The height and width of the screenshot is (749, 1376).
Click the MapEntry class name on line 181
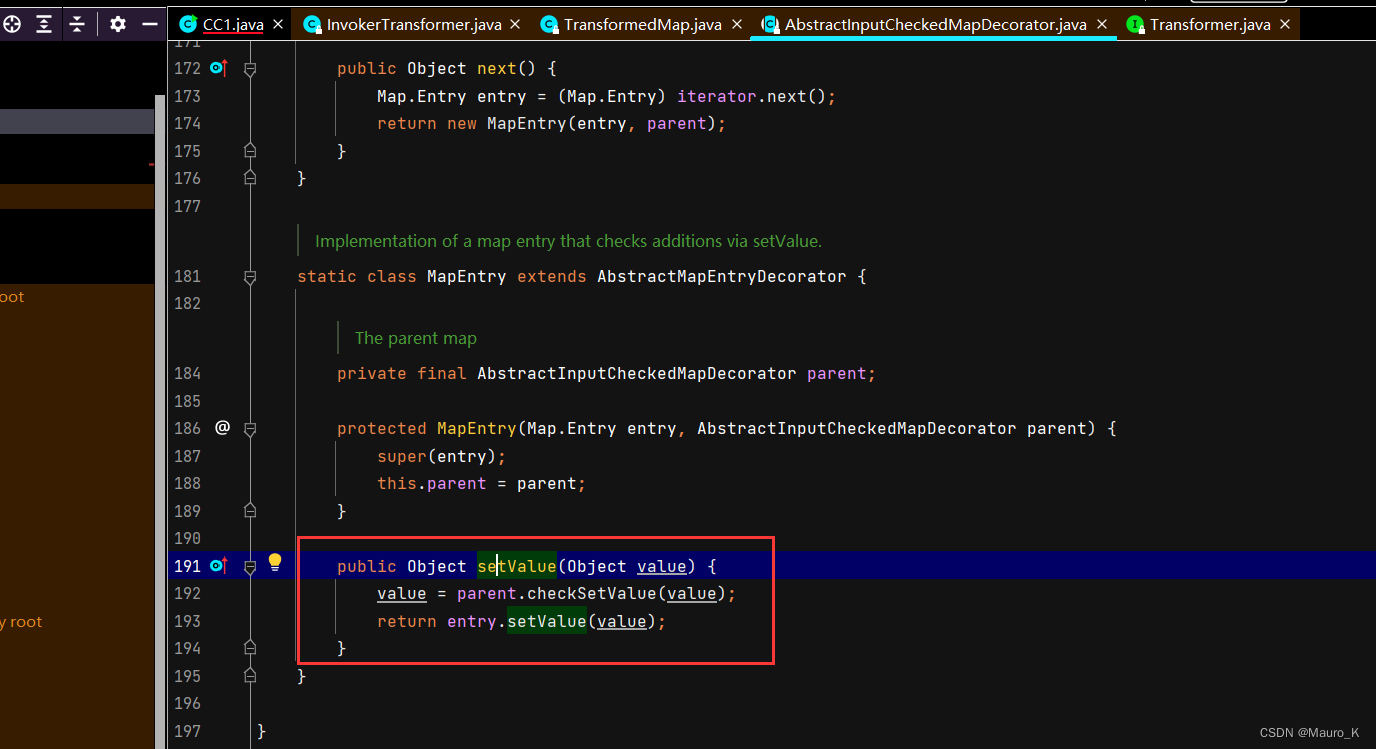click(466, 276)
